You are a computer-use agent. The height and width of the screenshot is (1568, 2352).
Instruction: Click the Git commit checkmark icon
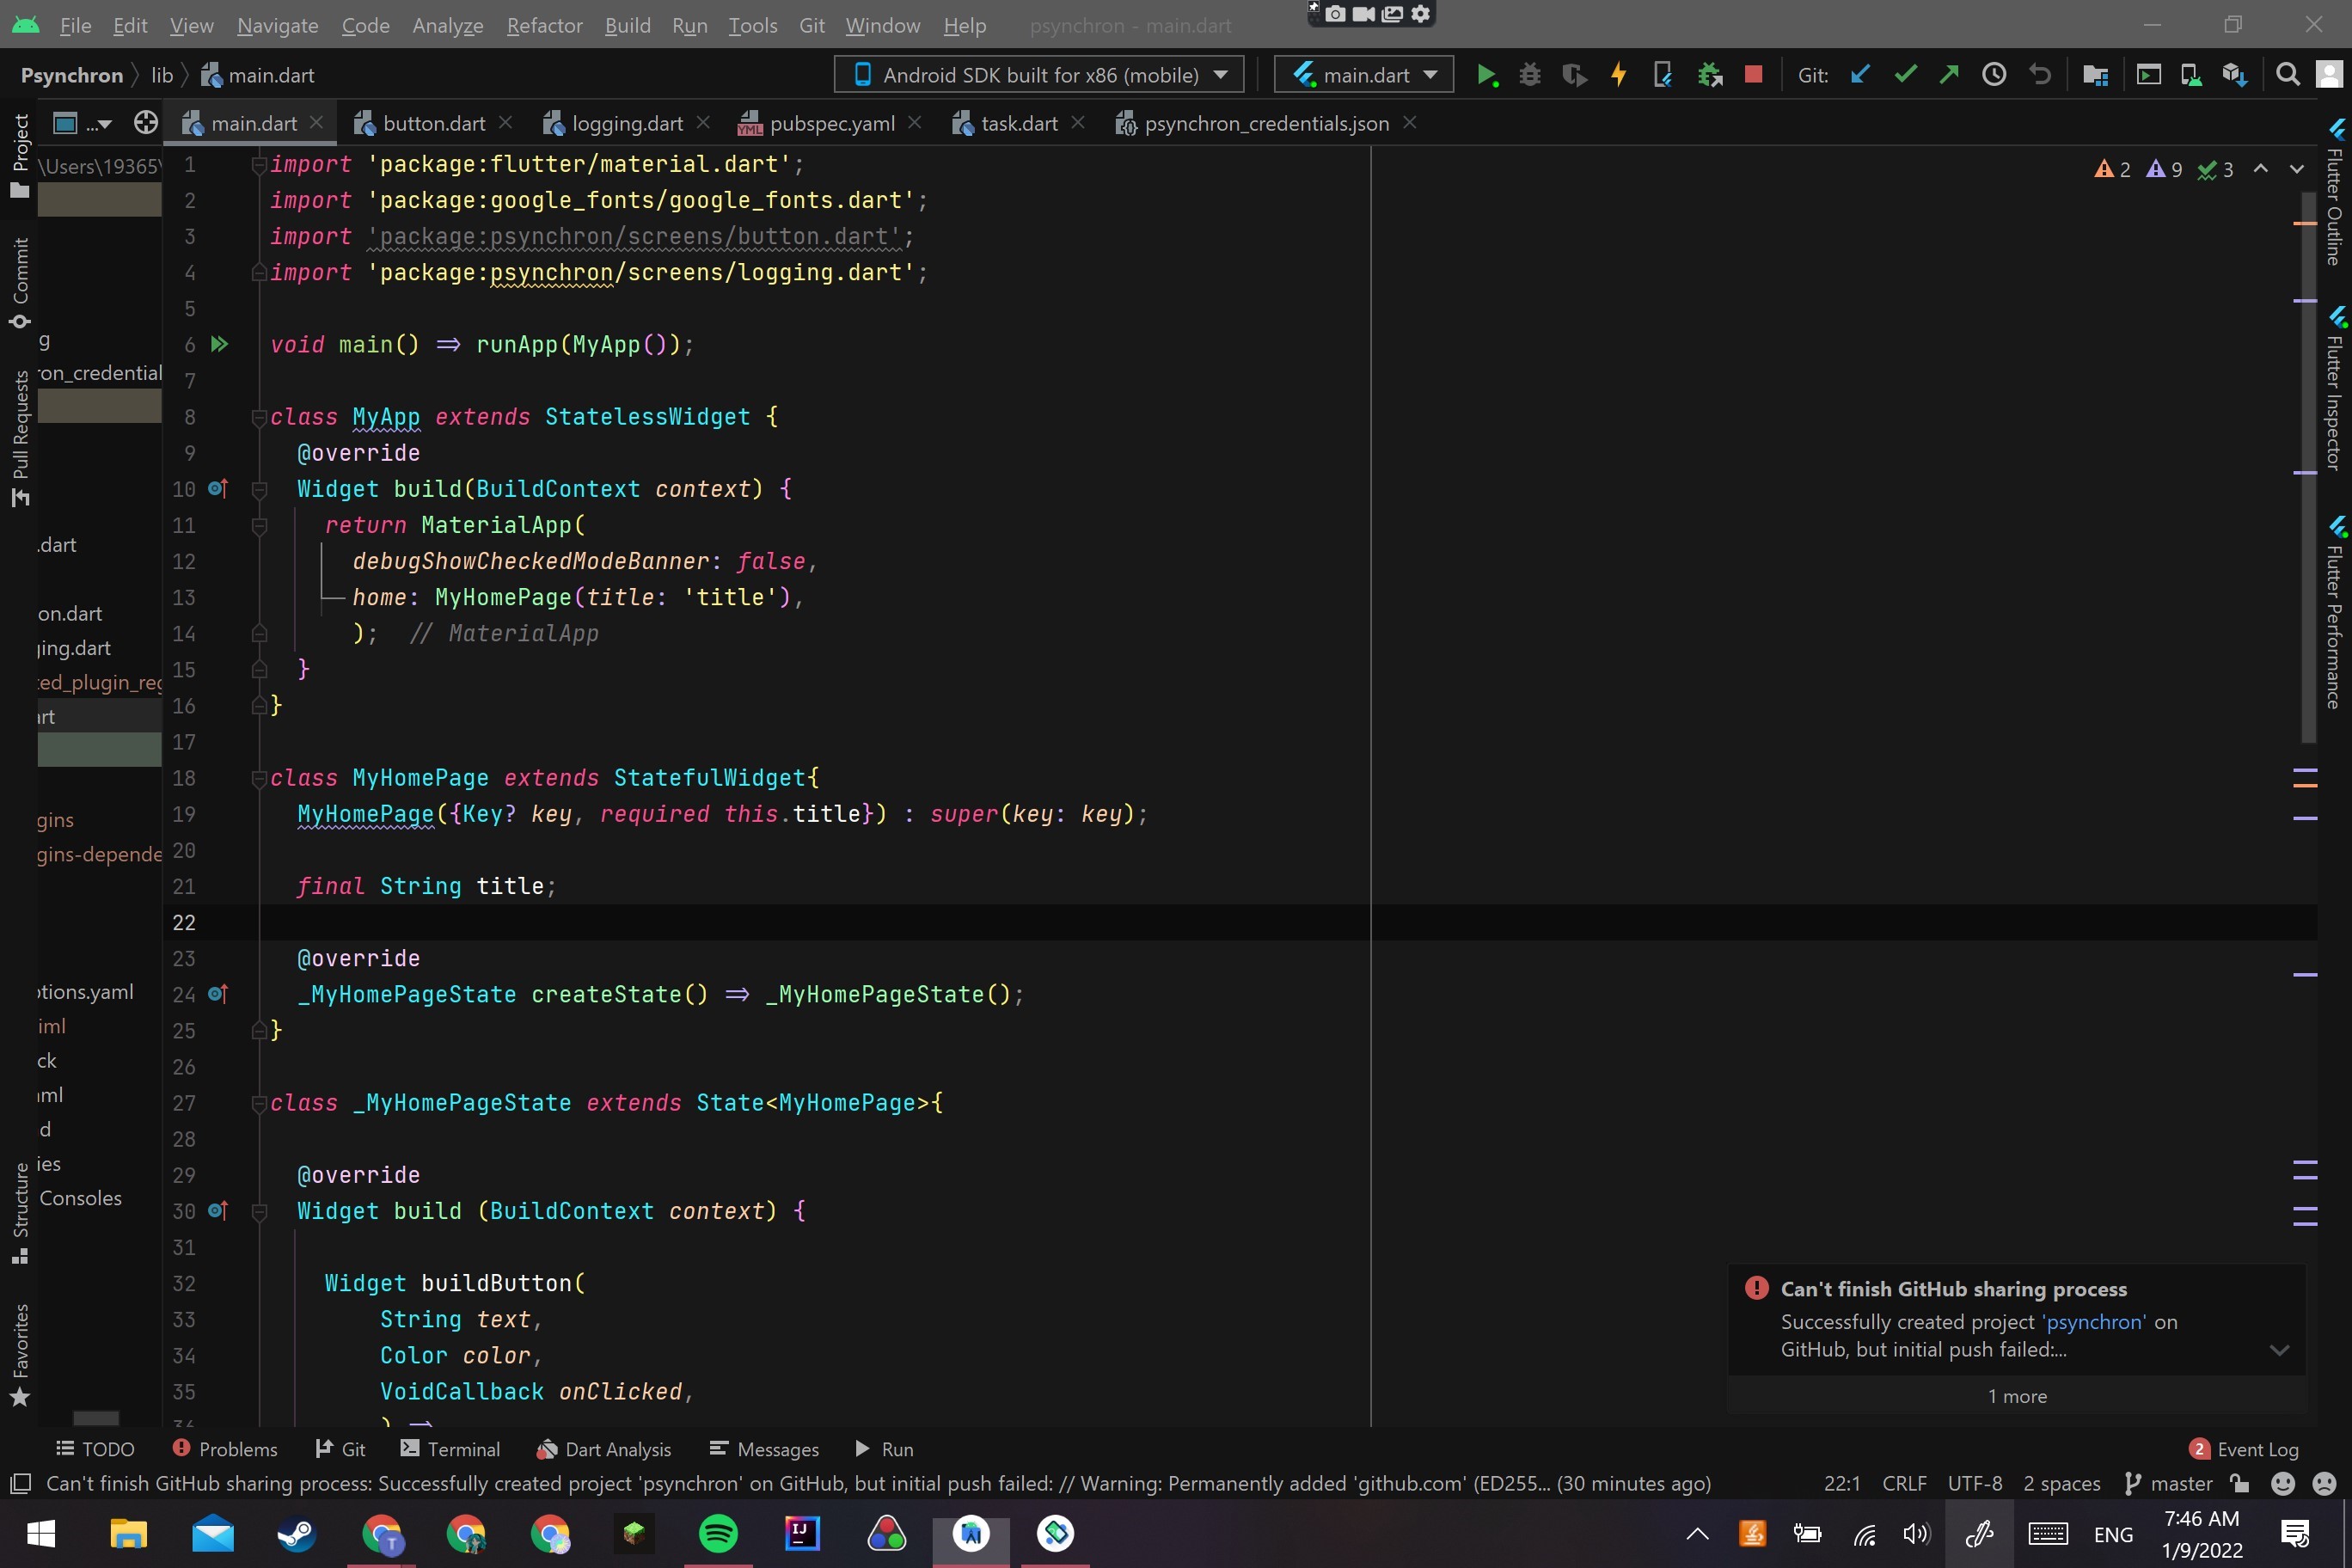[1905, 75]
